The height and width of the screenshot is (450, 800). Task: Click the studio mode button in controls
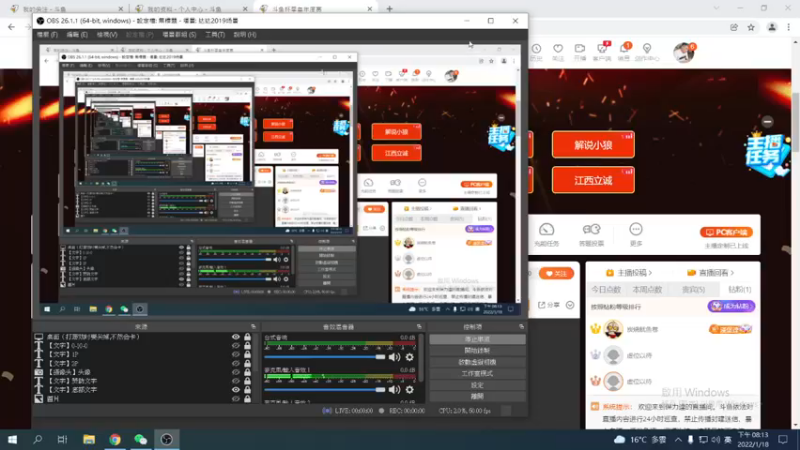[x=477, y=373]
